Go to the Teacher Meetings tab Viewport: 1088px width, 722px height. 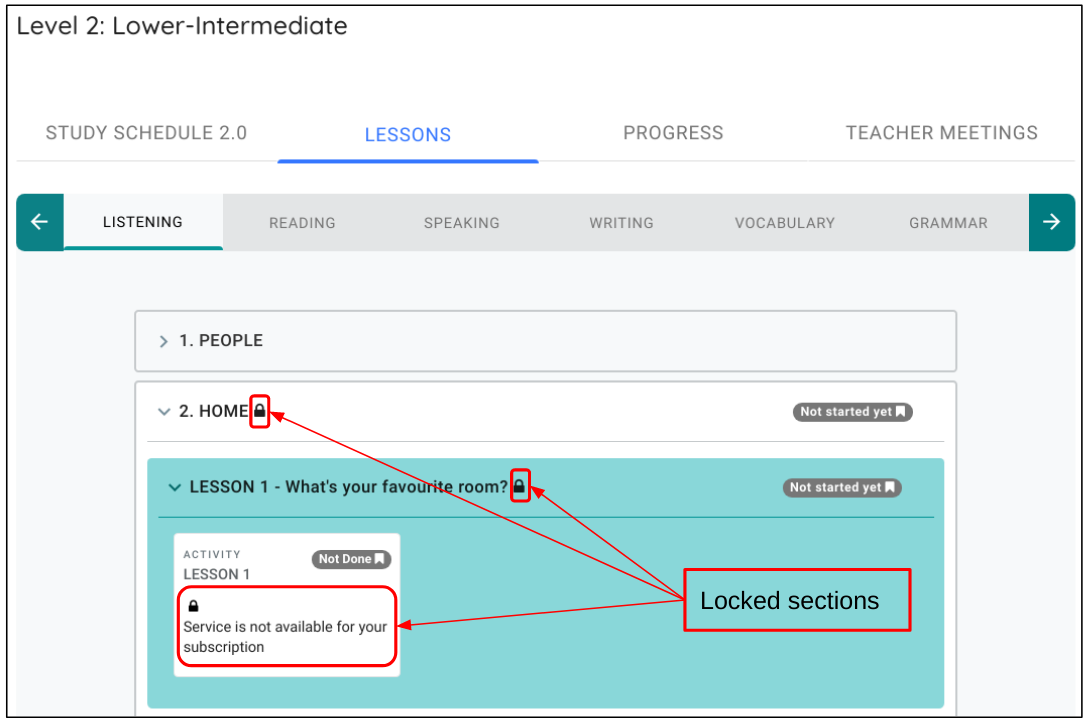[x=941, y=133]
